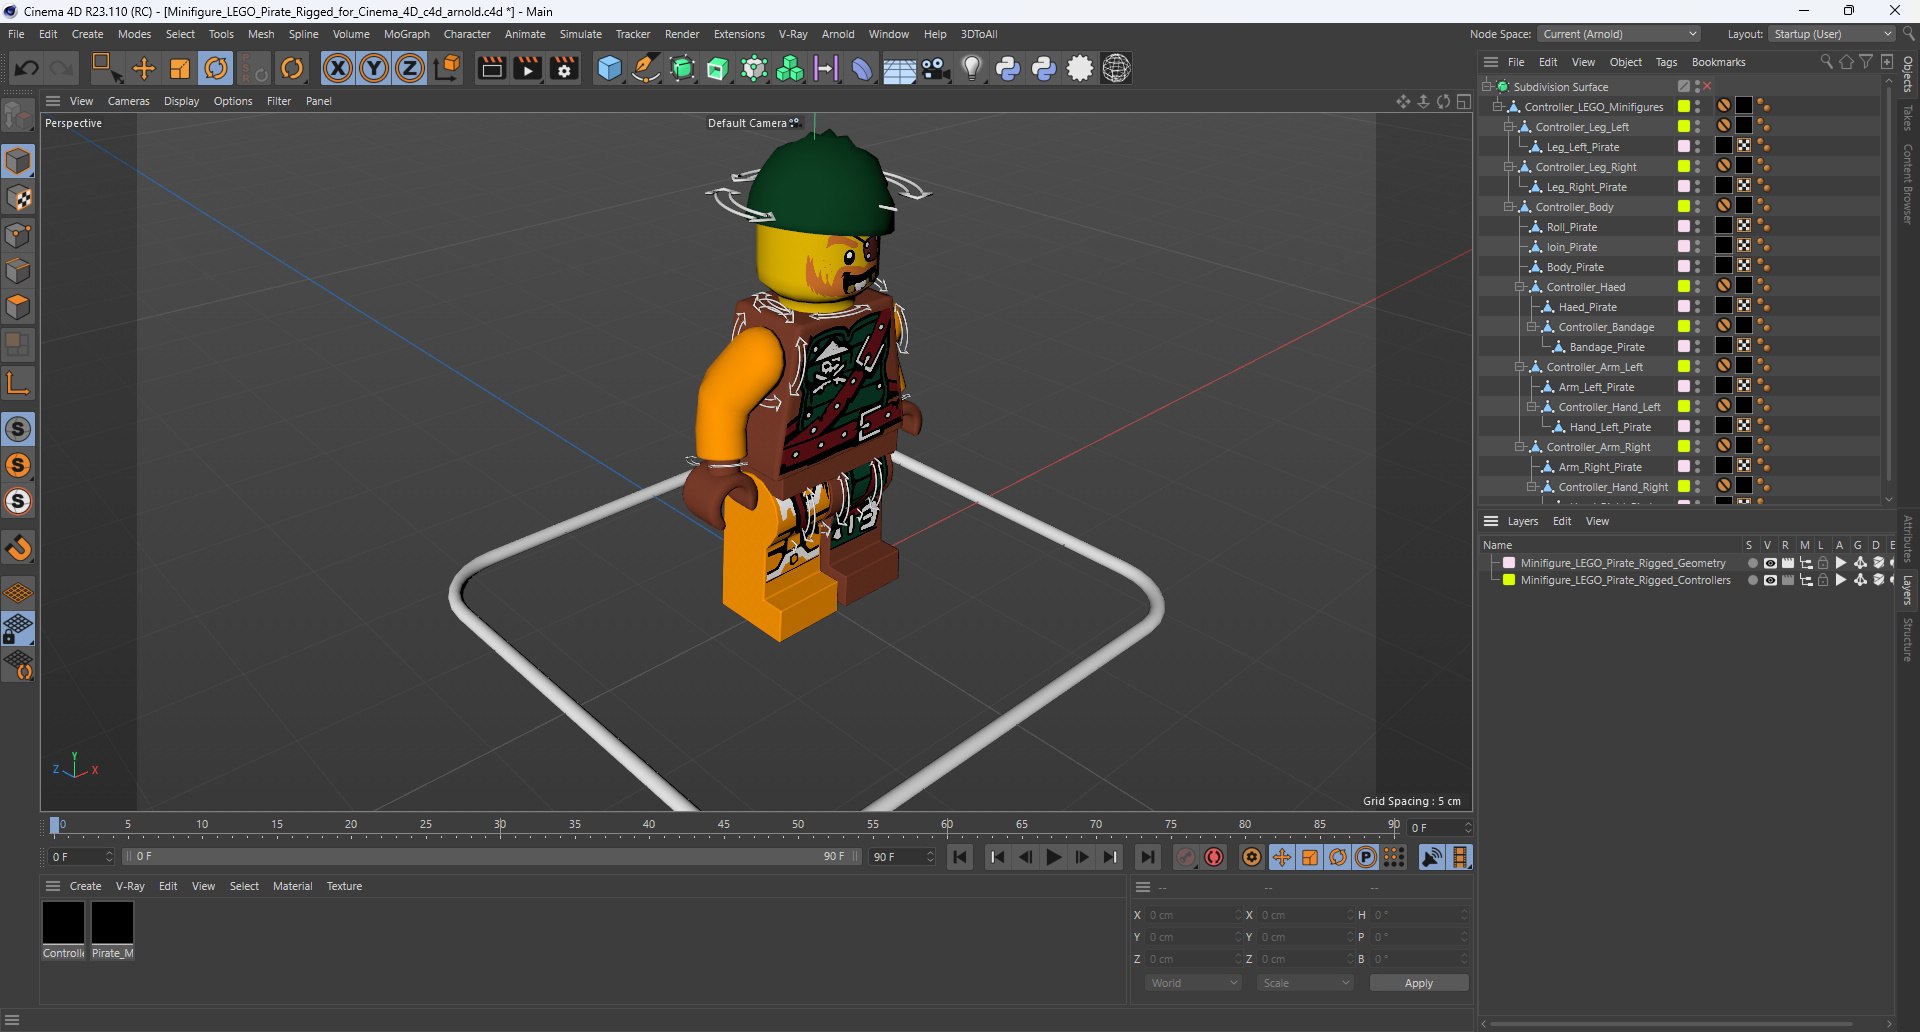Screen dimensions: 1920x1032
Task: Collapse Controller_Arm_Left node
Action: pos(1520,366)
